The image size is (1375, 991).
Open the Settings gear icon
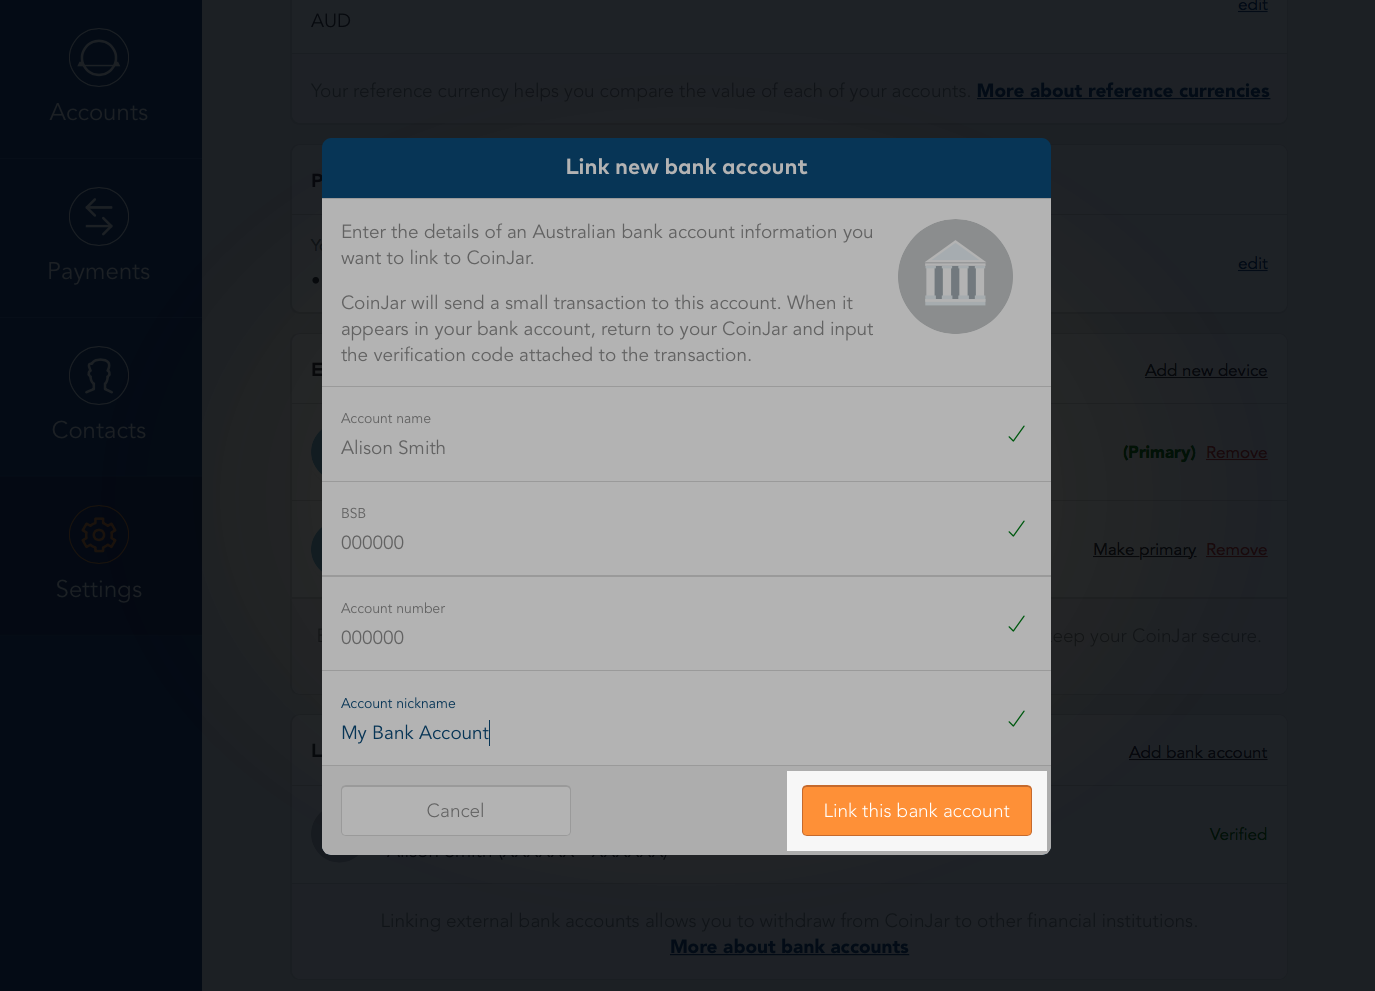(x=99, y=535)
